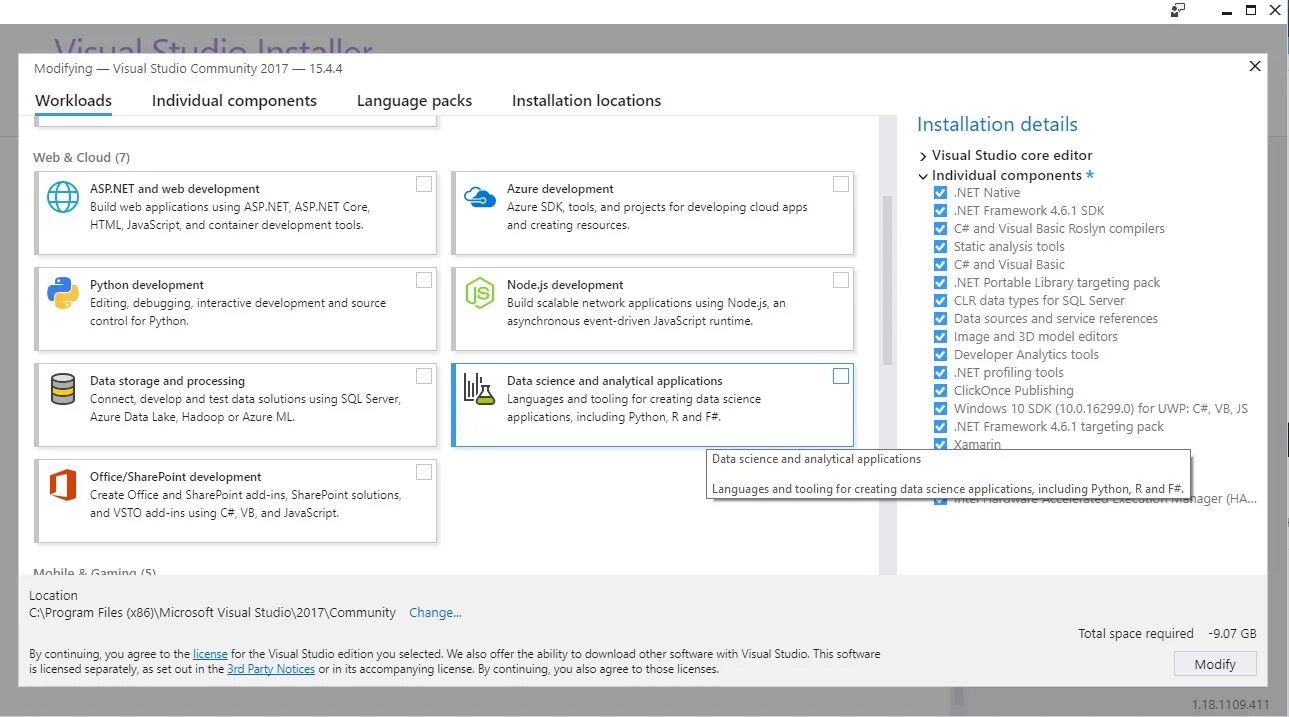The width and height of the screenshot is (1289, 717).
Task: Click the Data science flask icon
Action: coord(480,389)
